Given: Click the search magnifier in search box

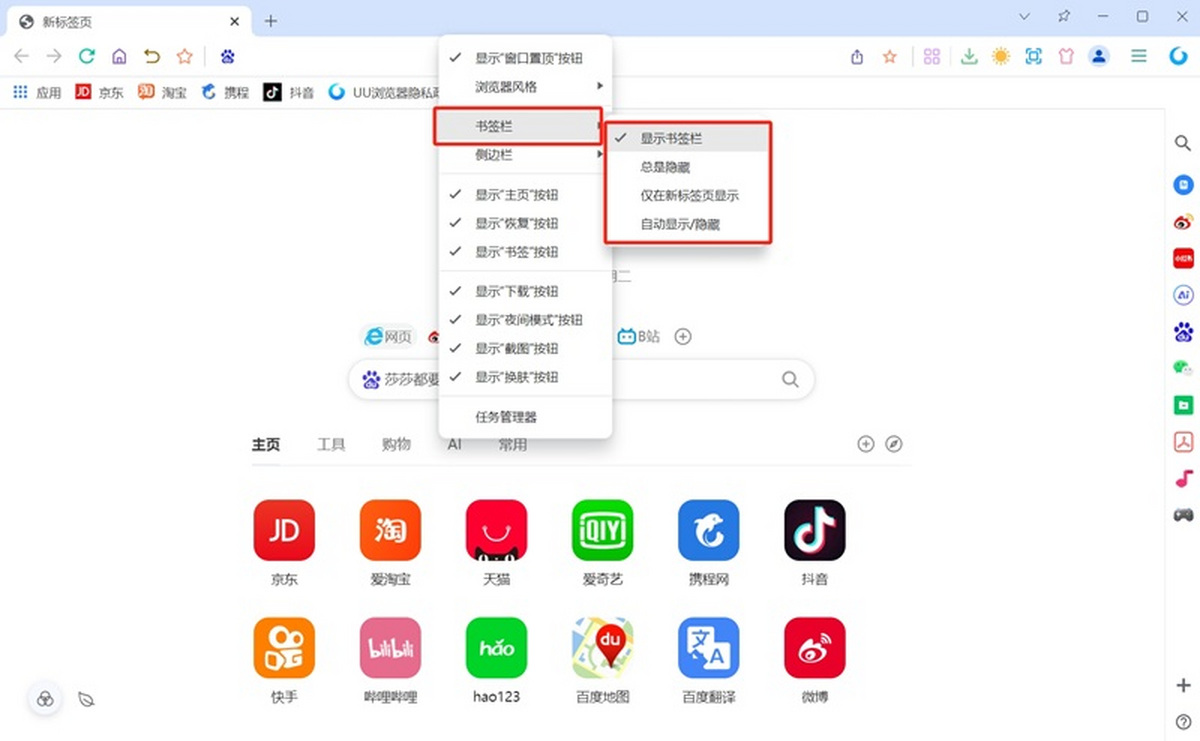Looking at the screenshot, I should 790,379.
